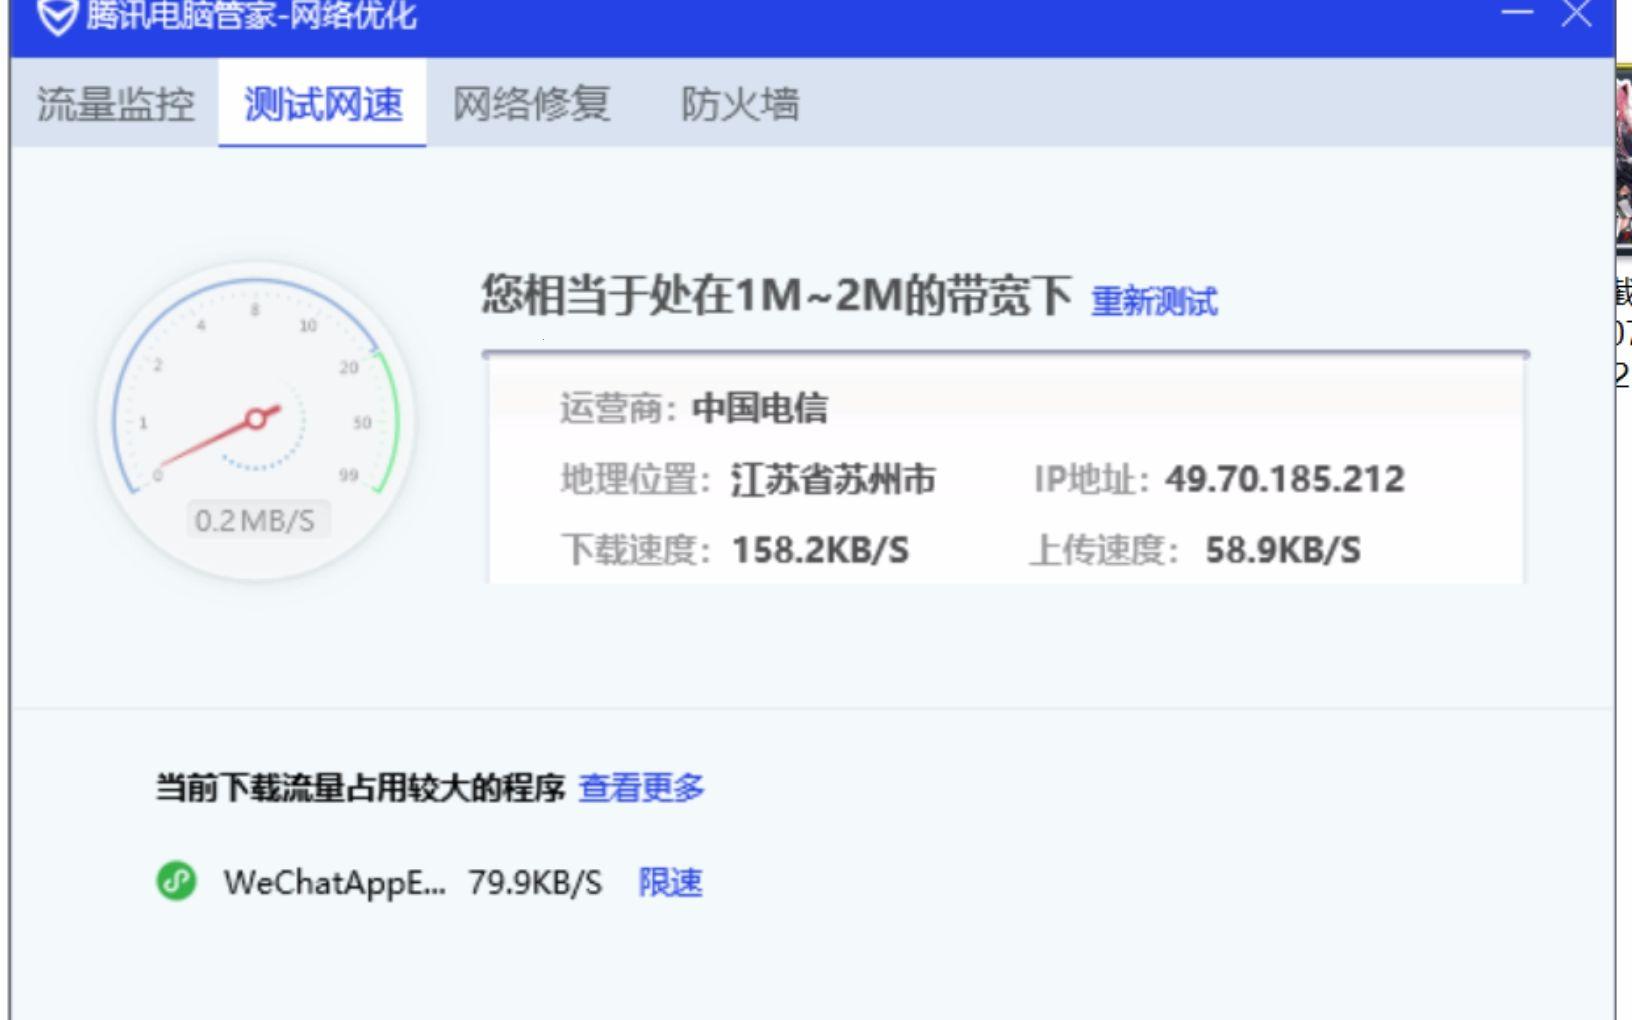The image size is (1632, 1020).
Task: Click the upload speed value 58.9KB/S
Action: tap(1283, 550)
